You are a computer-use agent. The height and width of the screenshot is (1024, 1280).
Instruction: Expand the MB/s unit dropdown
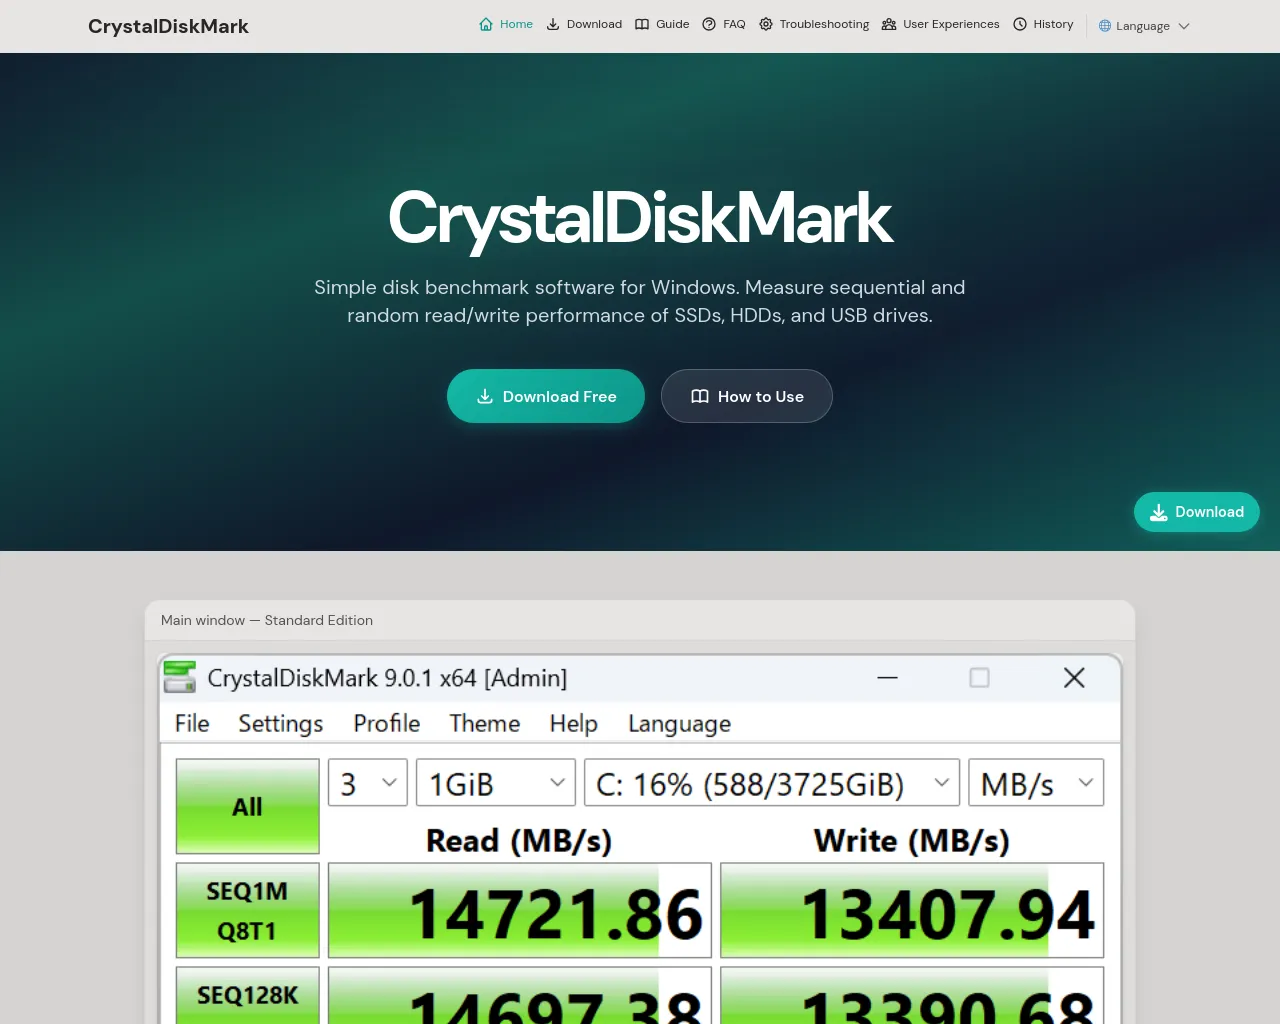pyautogui.click(x=1036, y=783)
